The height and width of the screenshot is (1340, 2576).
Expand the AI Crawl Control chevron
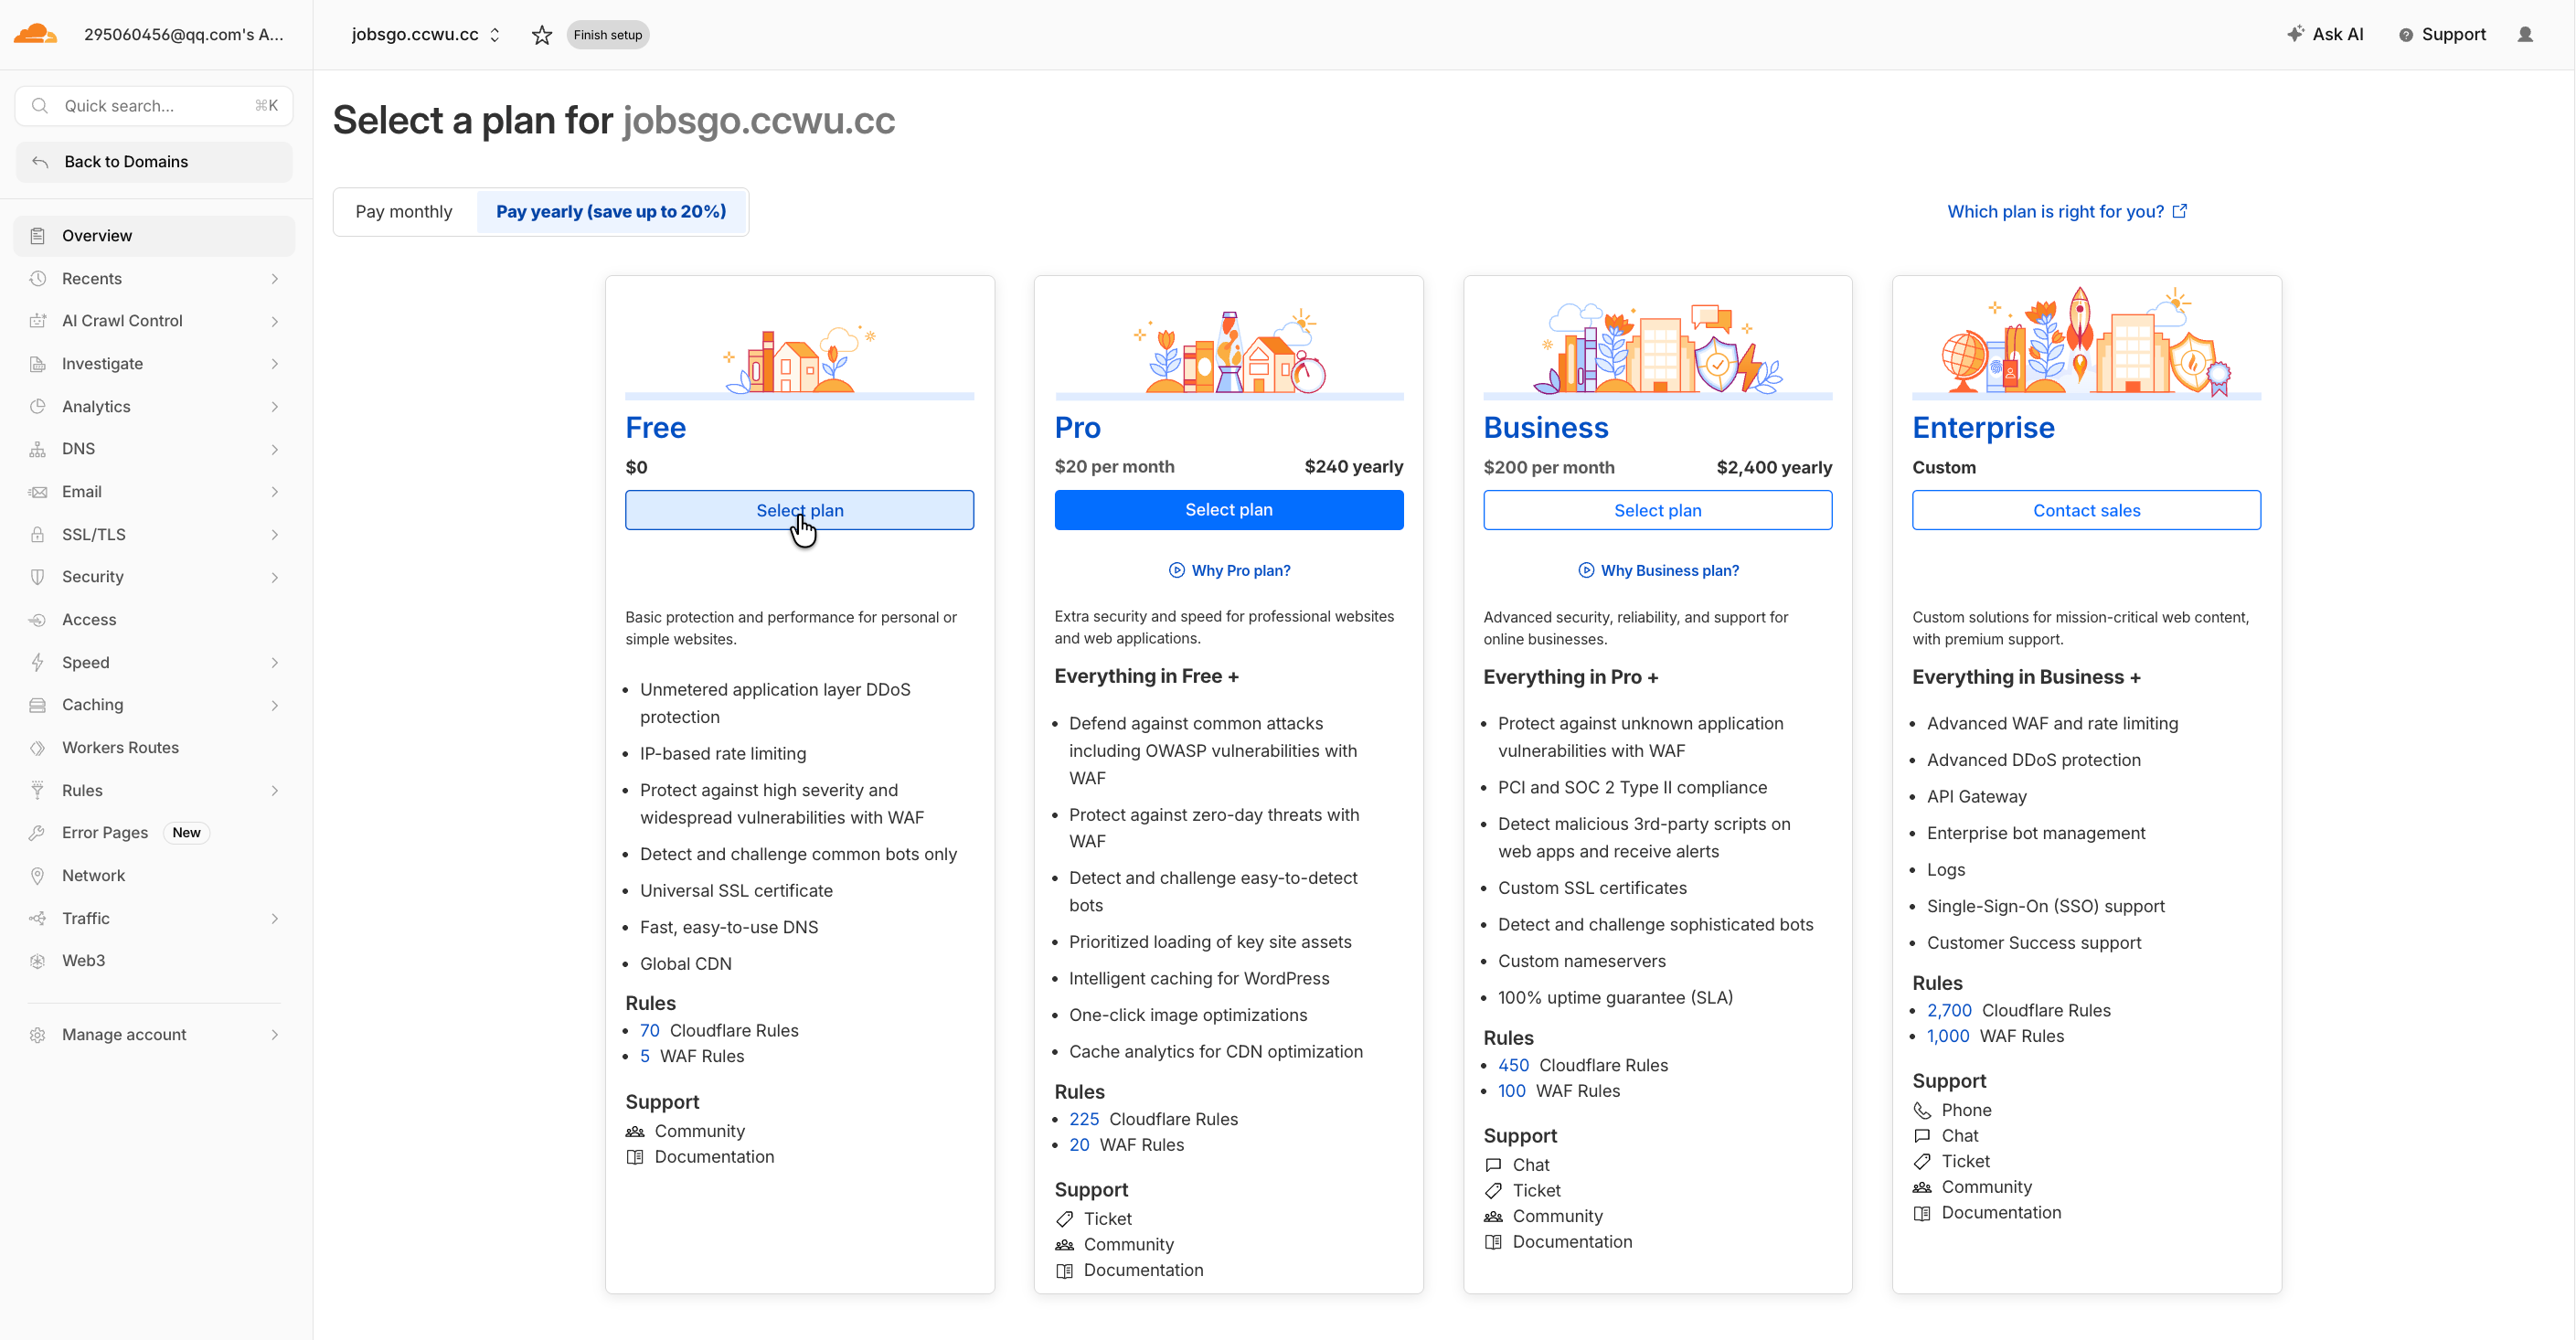(275, 321)
